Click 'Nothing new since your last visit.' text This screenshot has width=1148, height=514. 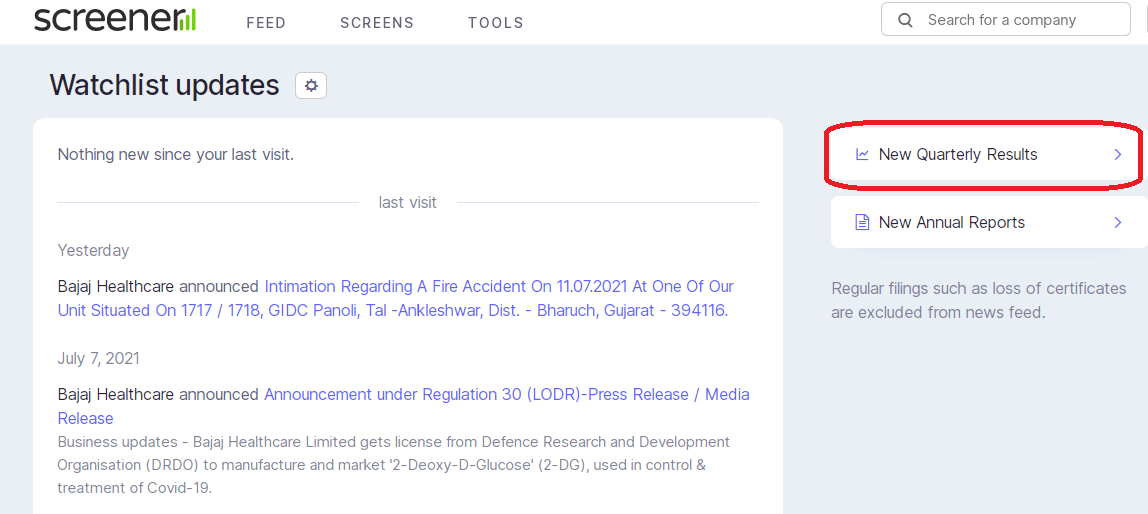tap(176, 154)
